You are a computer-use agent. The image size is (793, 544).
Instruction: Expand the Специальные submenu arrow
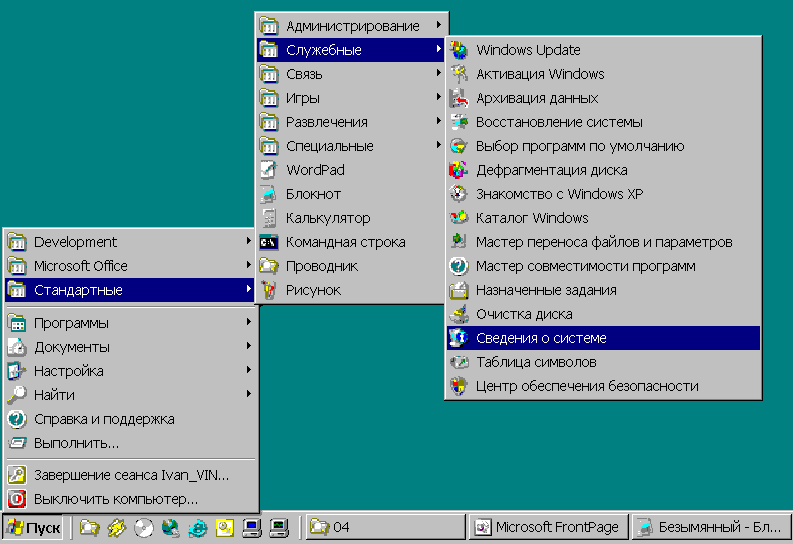438,145
